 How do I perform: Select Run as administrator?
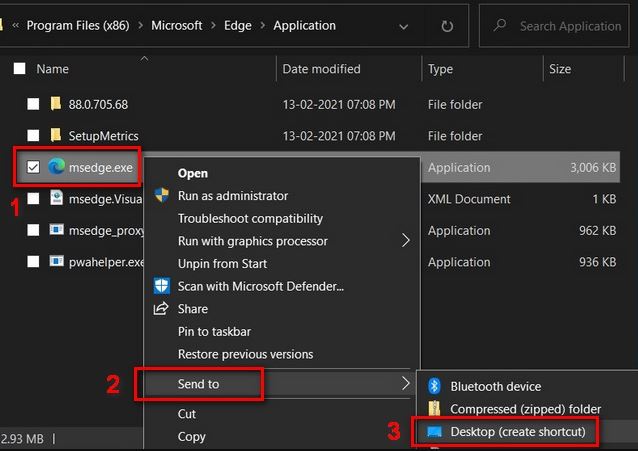[233, 196]
